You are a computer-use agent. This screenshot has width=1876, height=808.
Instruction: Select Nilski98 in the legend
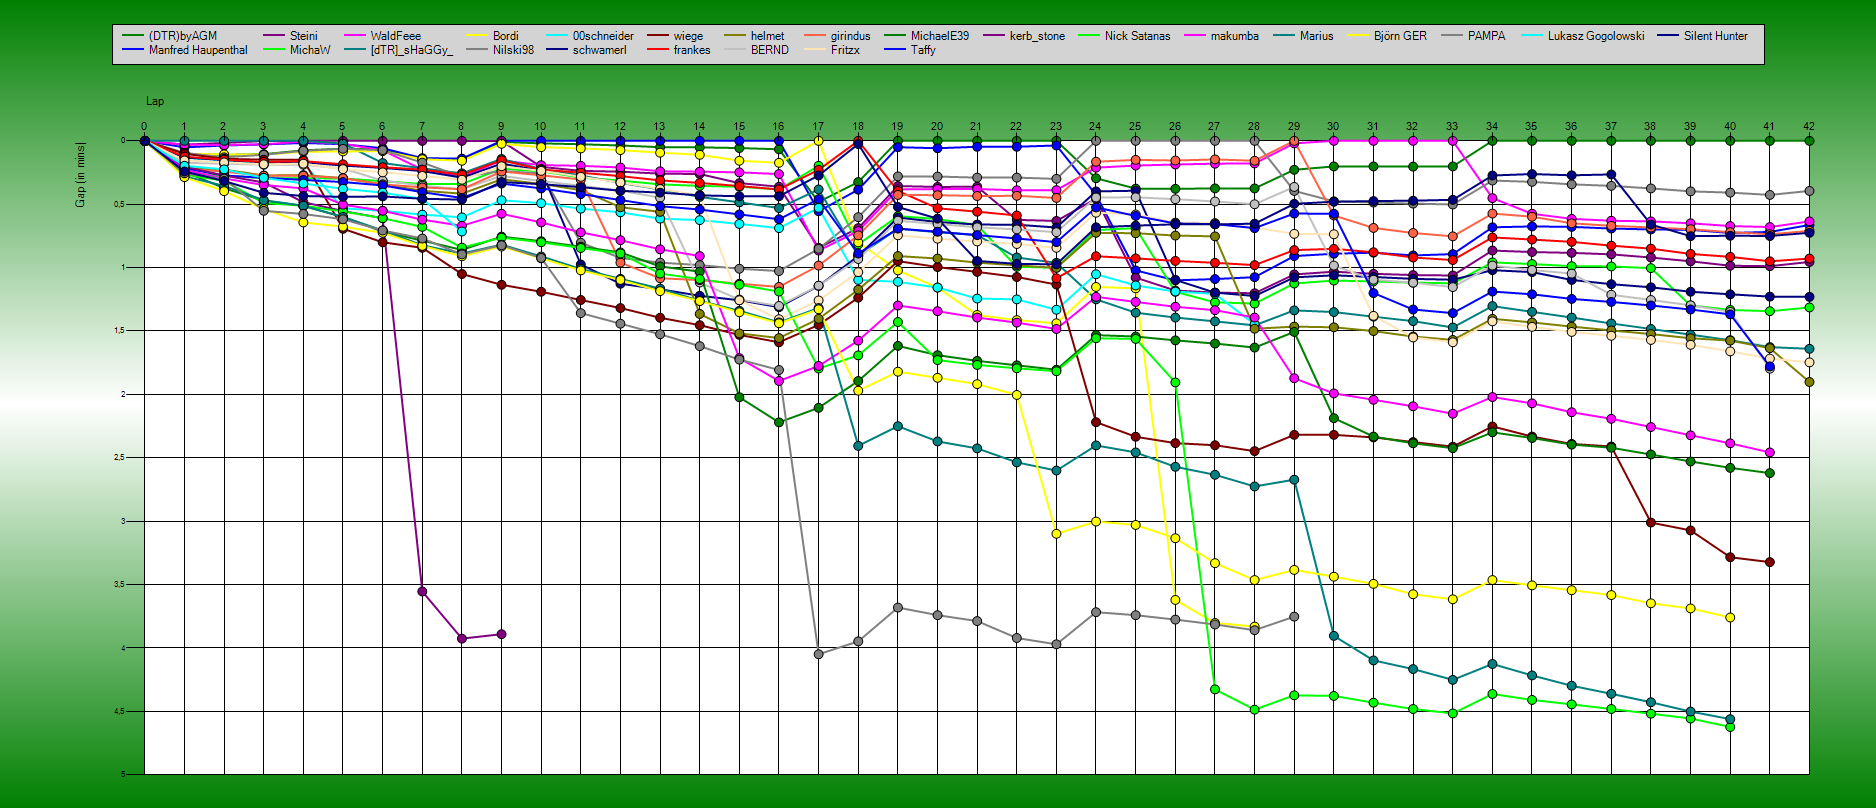(513, 50)
